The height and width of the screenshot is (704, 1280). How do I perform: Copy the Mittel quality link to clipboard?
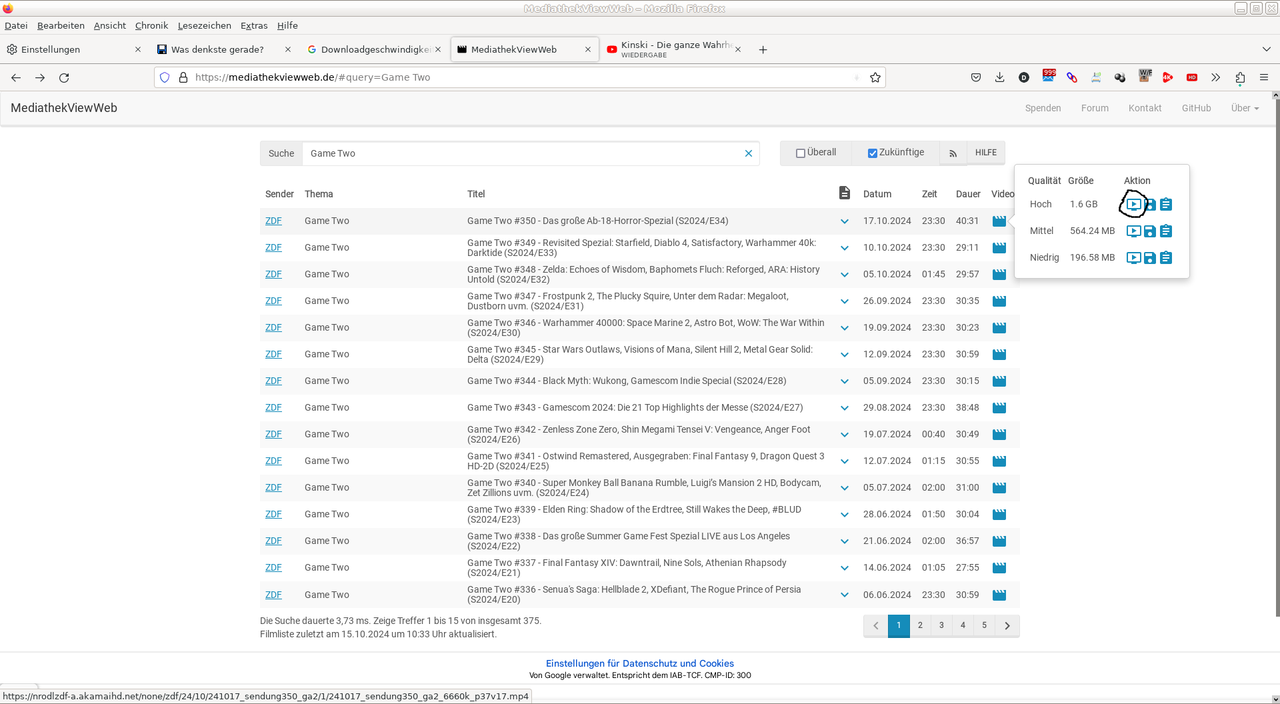[x=1166, y=231]
